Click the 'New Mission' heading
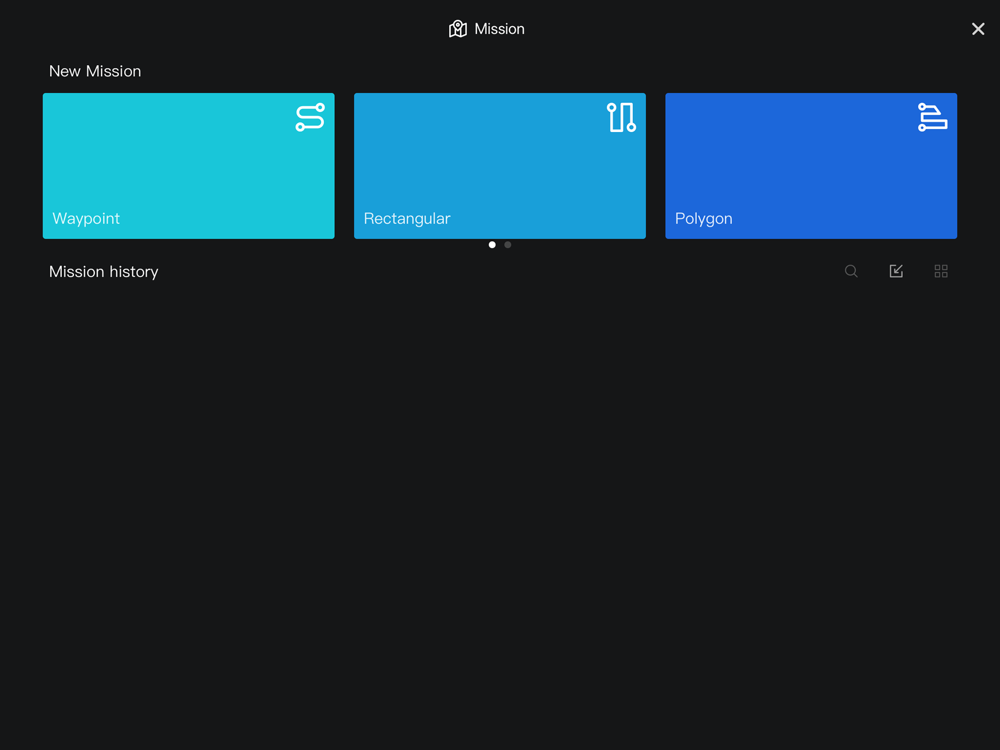This screenshot has width=1000, height=750. click(95, 71)
